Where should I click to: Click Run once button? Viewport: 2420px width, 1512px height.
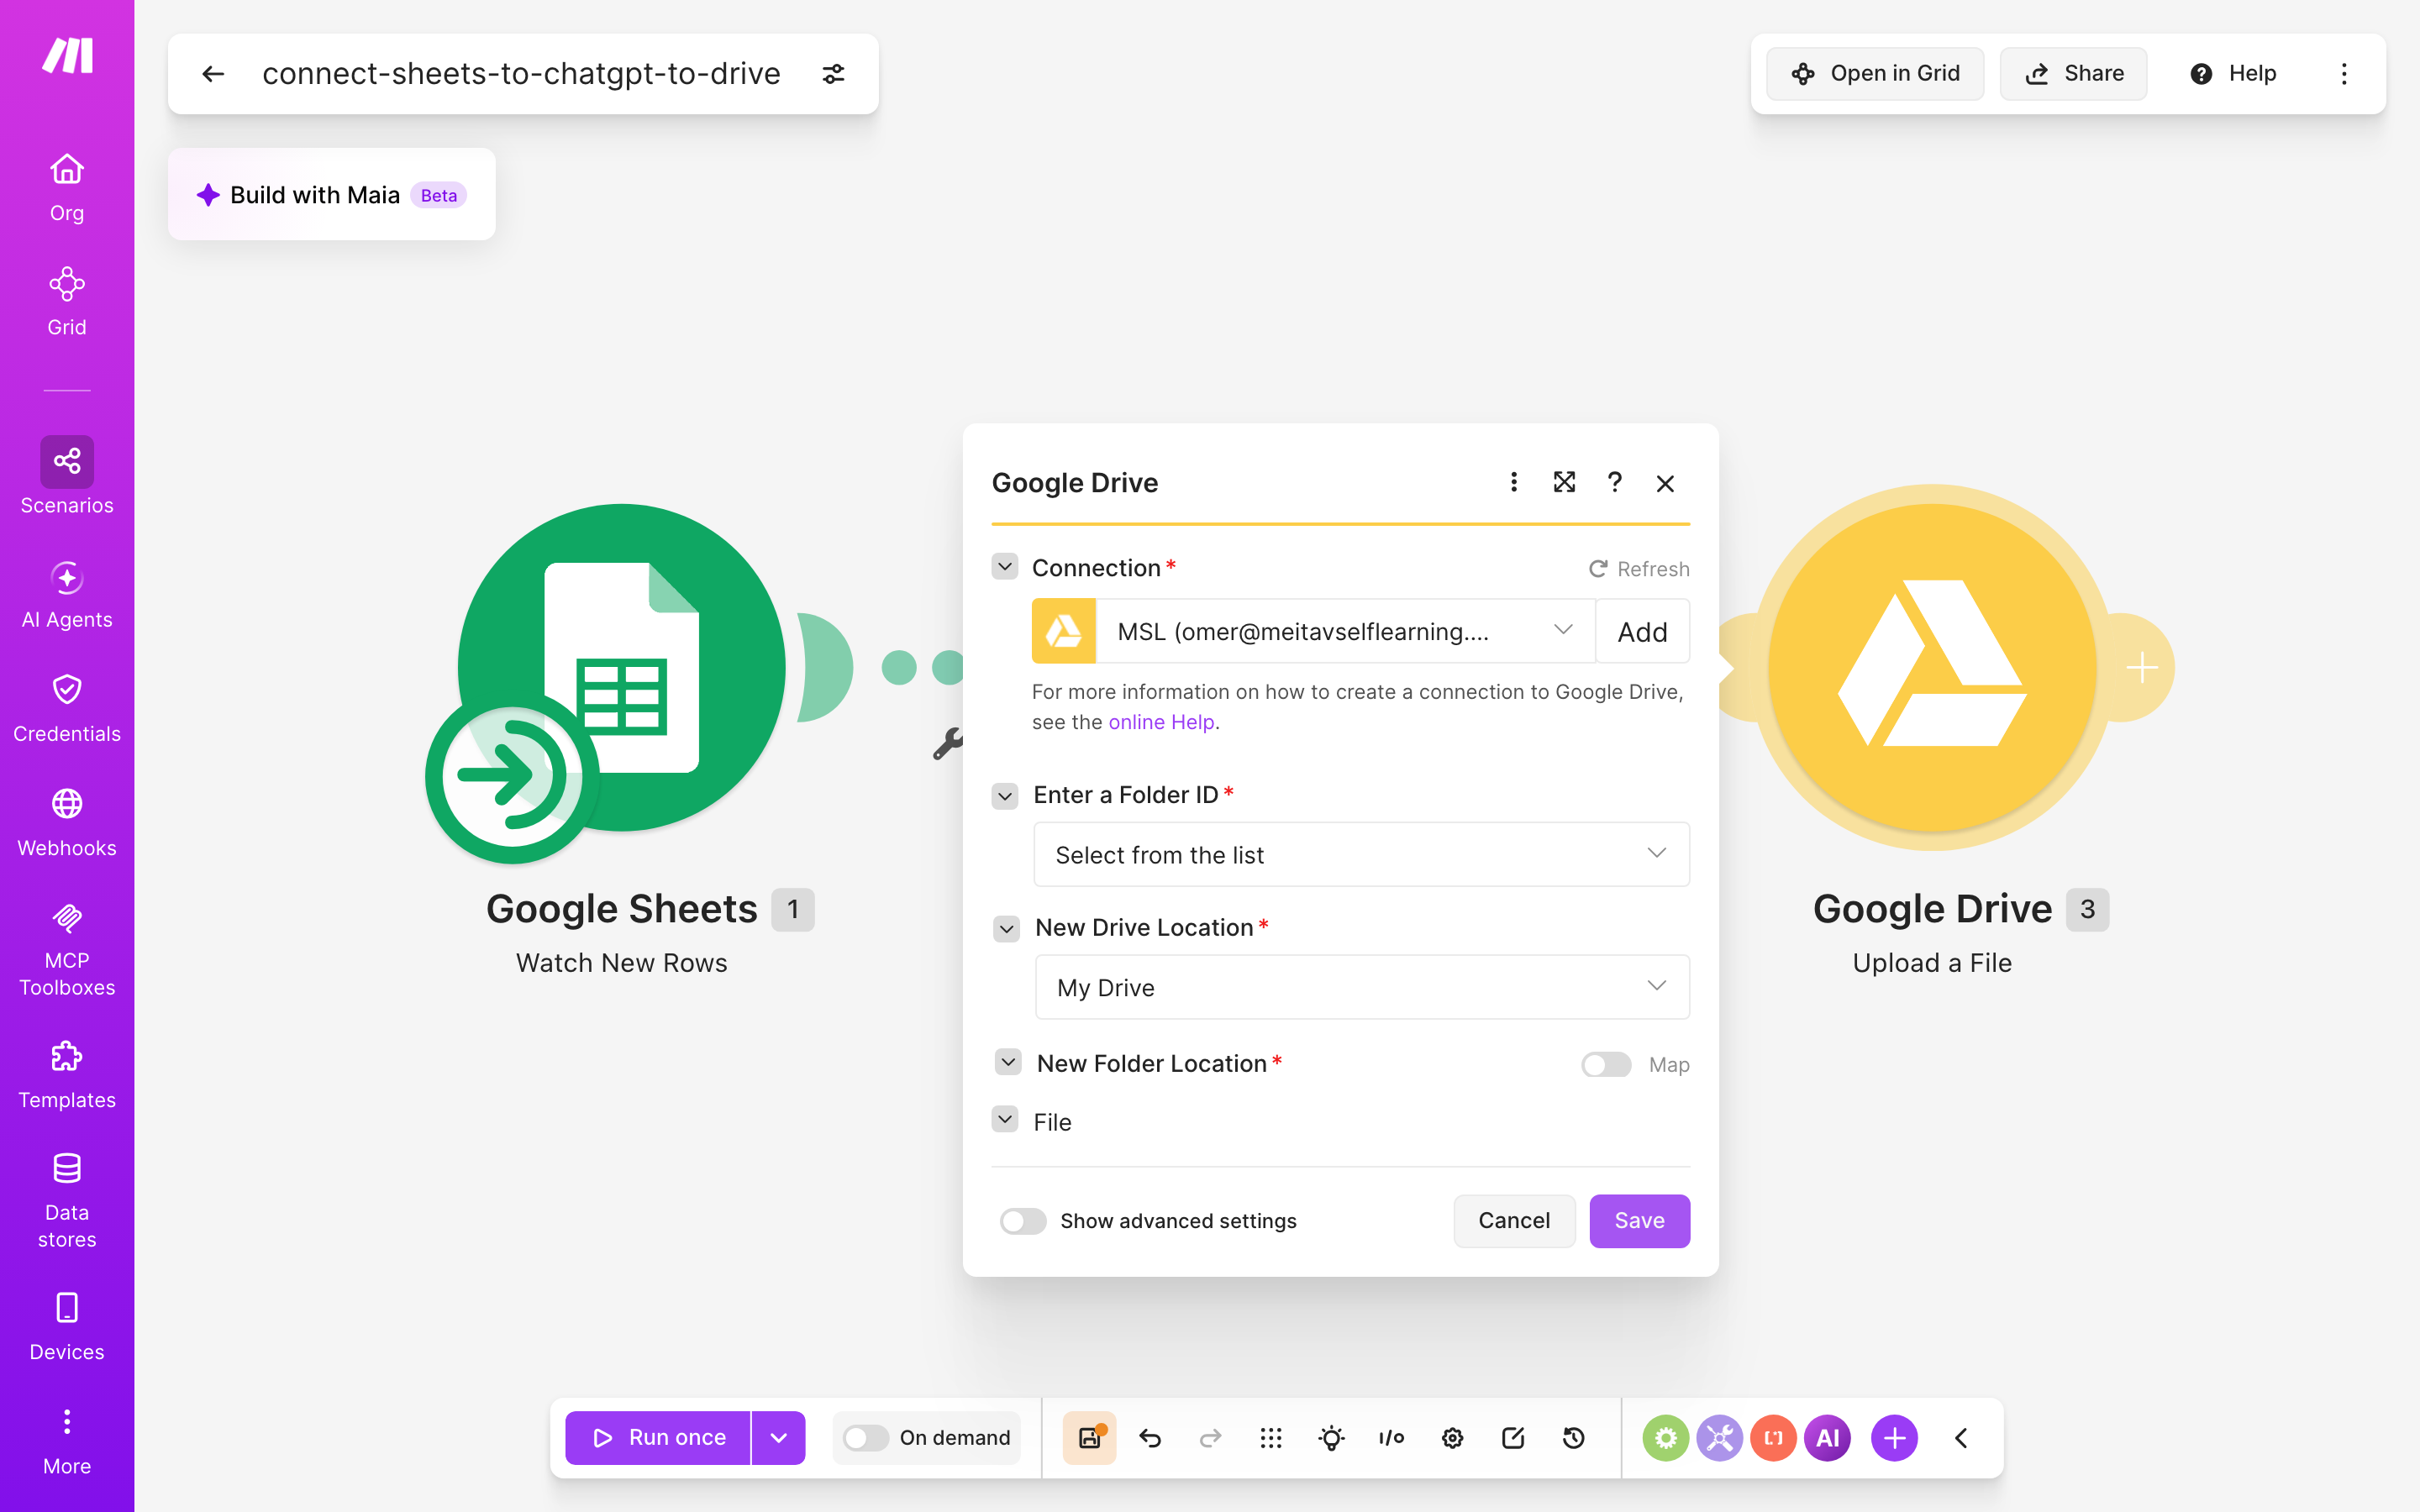(x=658, y=1438)
